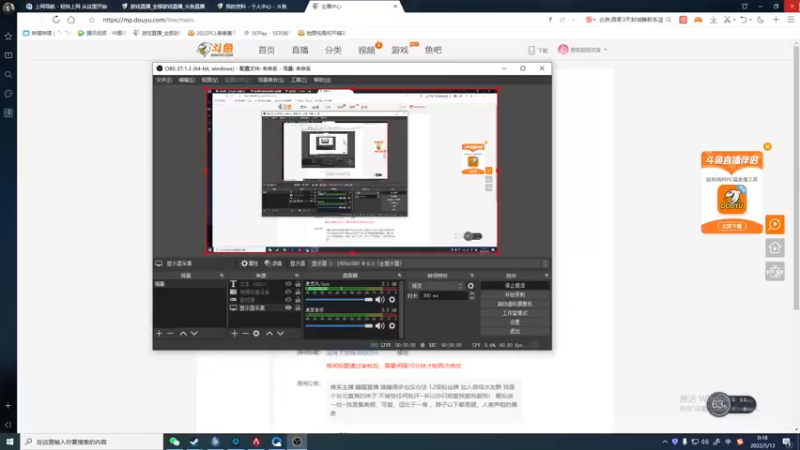800x450 pixels.
Task: Click the home icon on right floating bar
Action: 774,248
